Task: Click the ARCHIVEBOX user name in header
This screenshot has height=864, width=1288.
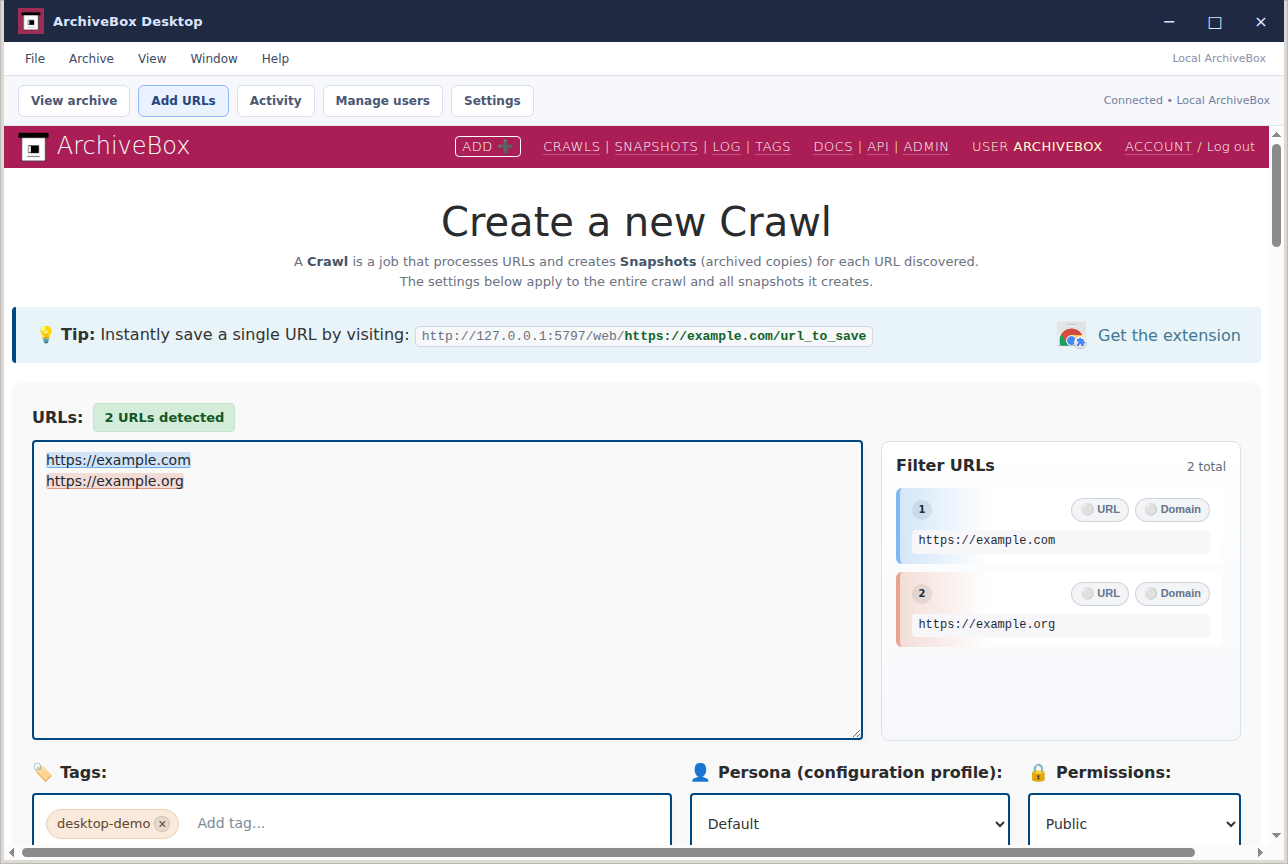Action: pos(1057,147)
